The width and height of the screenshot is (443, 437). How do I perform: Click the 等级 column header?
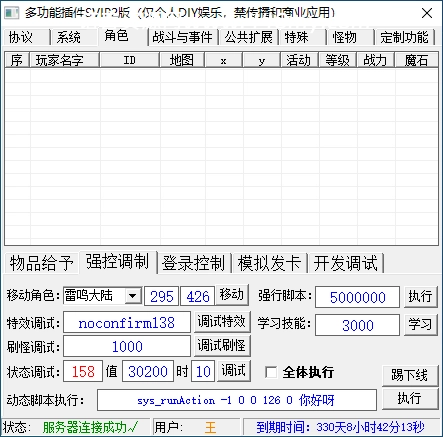[338, 60]
